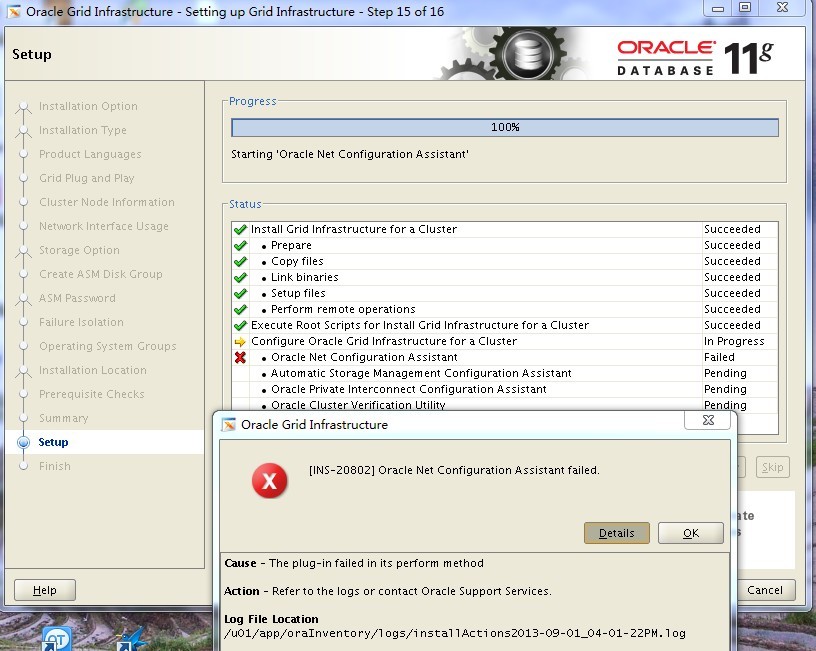Click 'Automatic Storage Management Configuration Assistant' row
Viewport: 816px width, 651px height.
click(505, 374)
